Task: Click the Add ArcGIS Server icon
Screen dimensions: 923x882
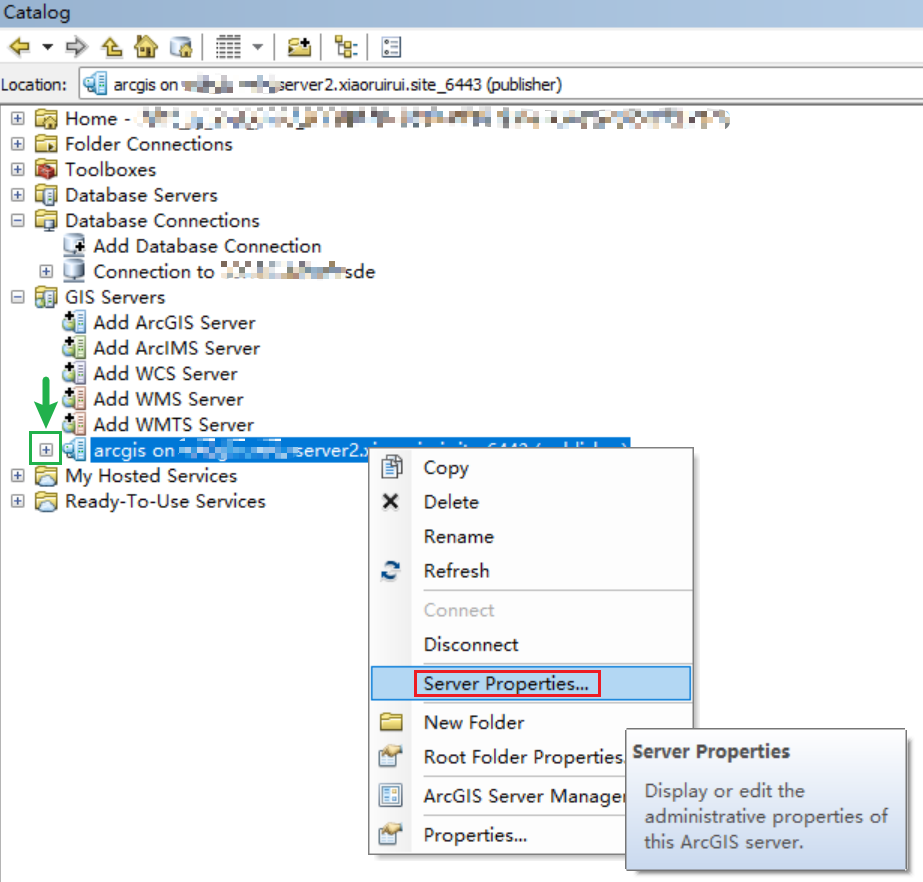Action: pyautogui.click(x=74, y=322)
